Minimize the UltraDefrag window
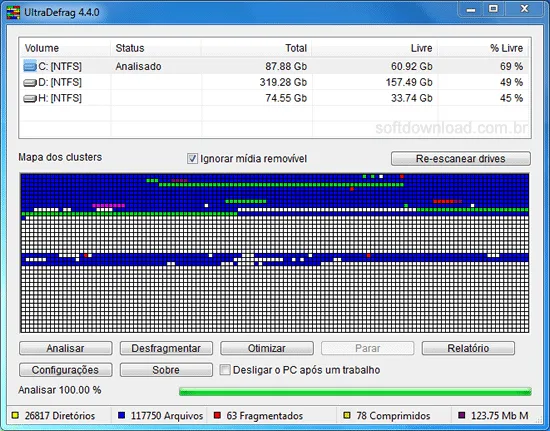The height and width of the screenshot is (431, 550). [x=471, y=9]
